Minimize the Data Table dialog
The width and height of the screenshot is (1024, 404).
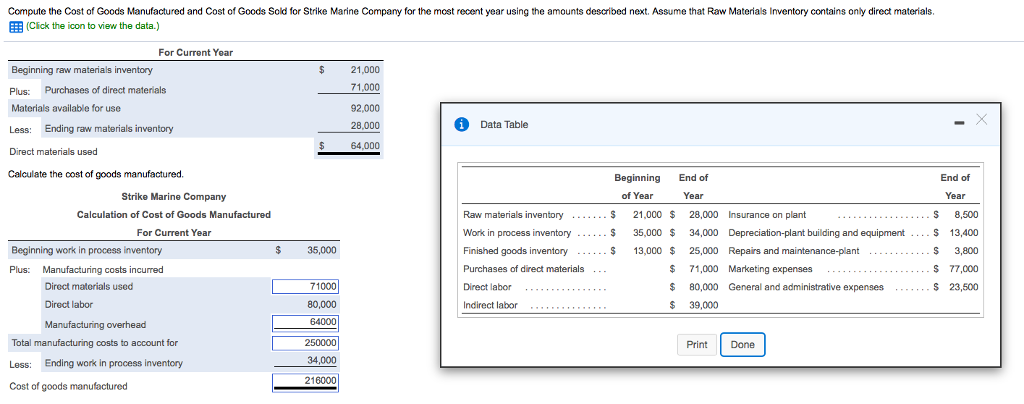[958, 121]
